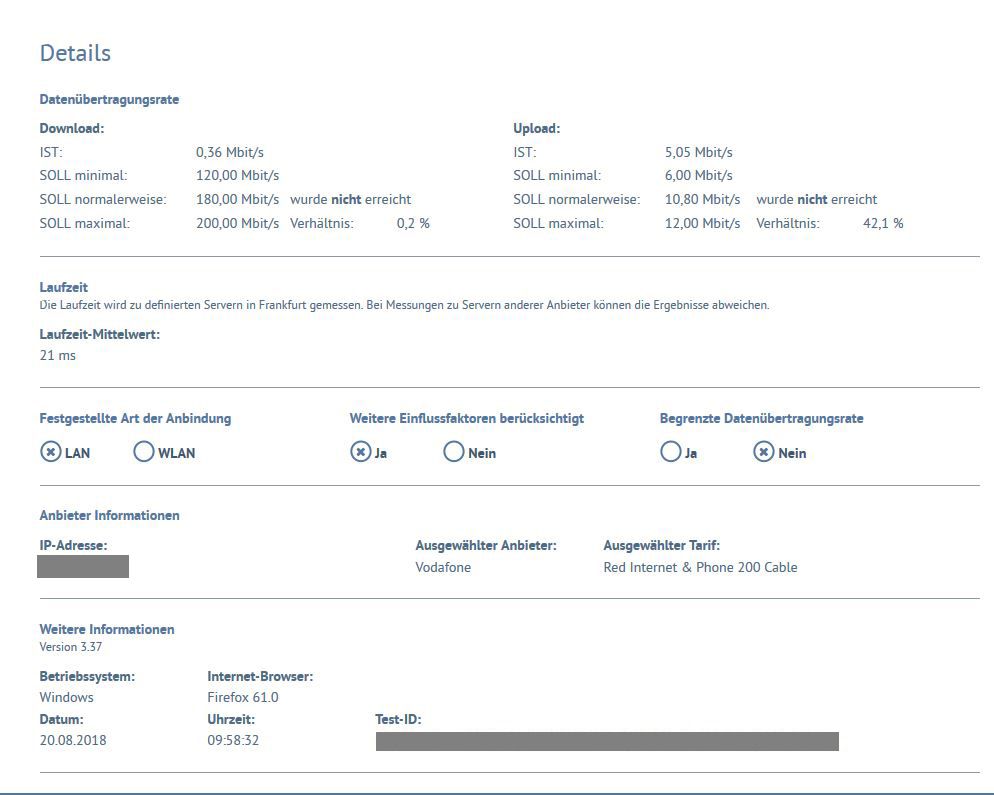The image size is (994, 795).
Task: Click the upload value 6,00 Mbit/s
Action: coord(699,176)
